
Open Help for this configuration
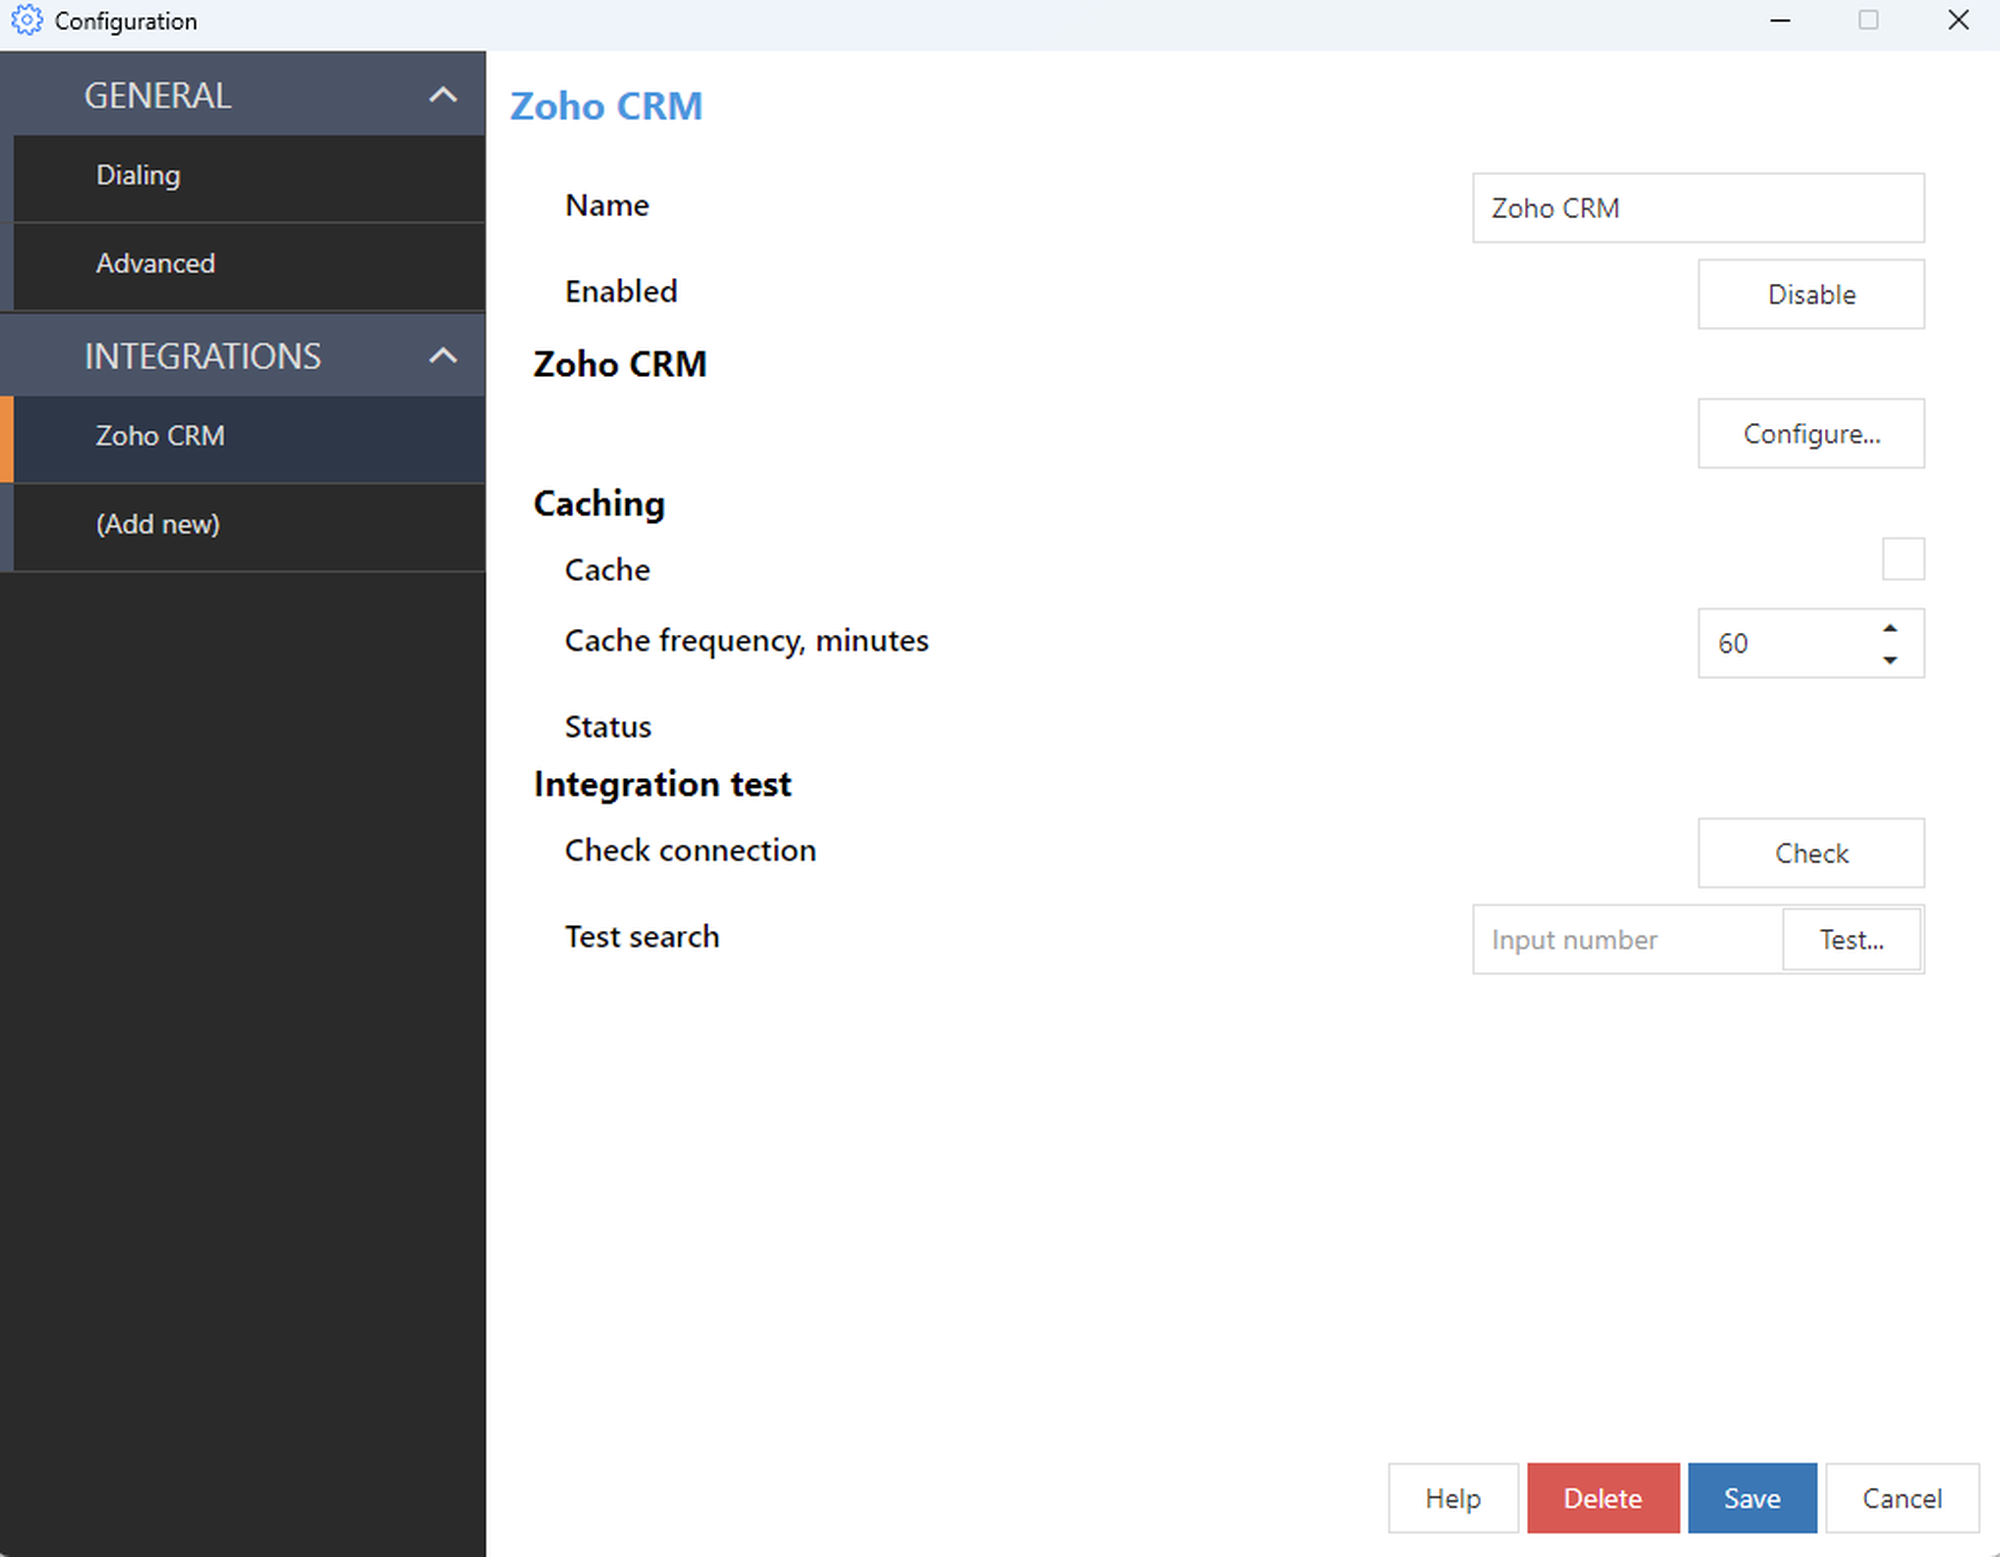[x=1452, y=1498]
